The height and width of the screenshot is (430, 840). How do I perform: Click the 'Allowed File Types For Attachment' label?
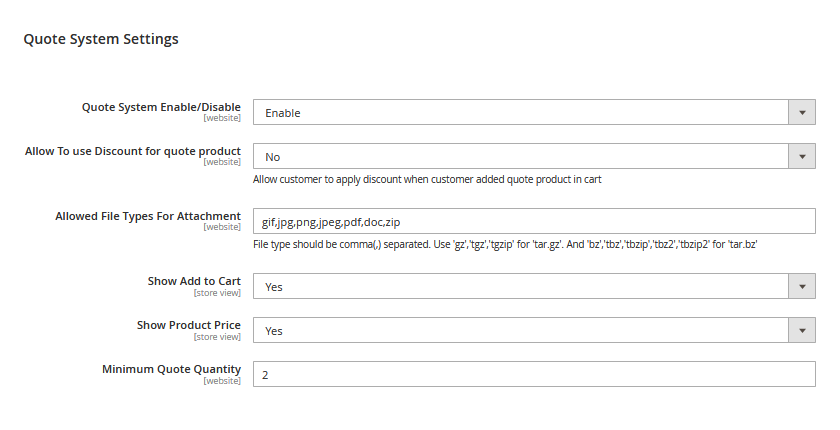click(x=148, y=216)
